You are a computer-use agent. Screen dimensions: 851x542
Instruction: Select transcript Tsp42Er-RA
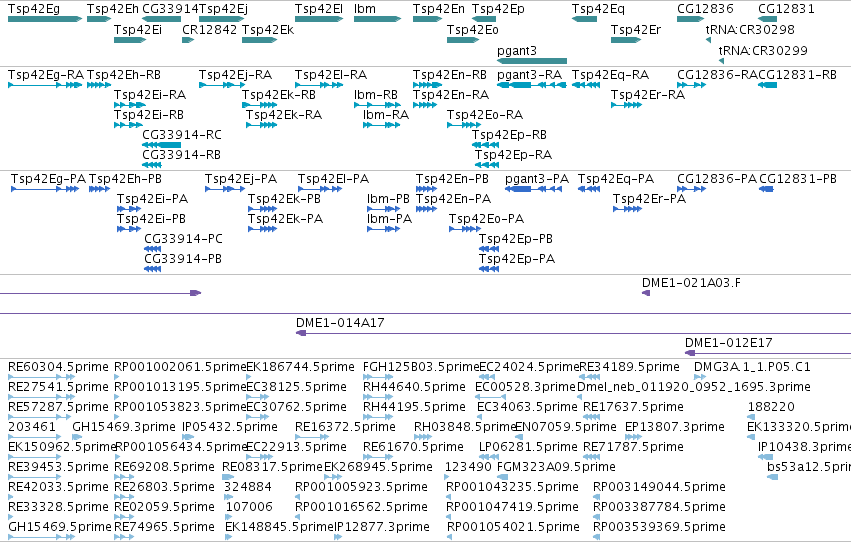click(x=648, y=94)
